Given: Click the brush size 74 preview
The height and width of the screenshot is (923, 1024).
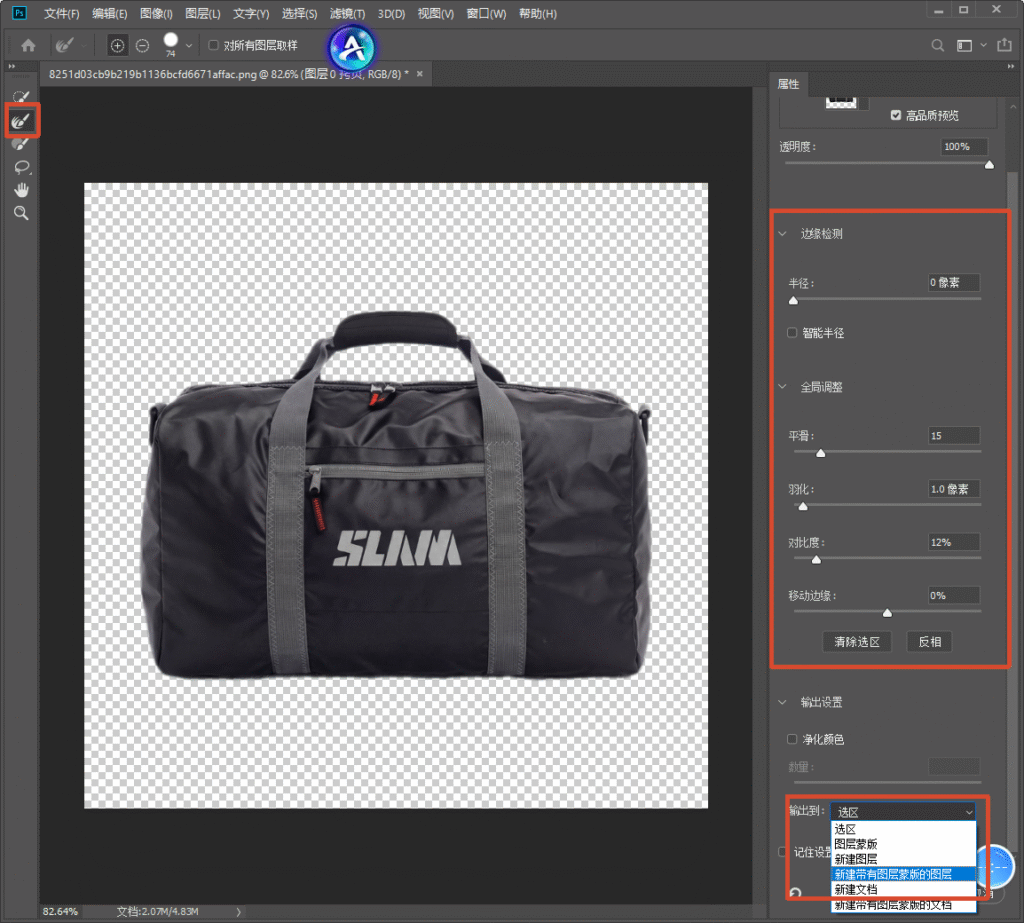Looking at the screenshot, I should [170, 44].
